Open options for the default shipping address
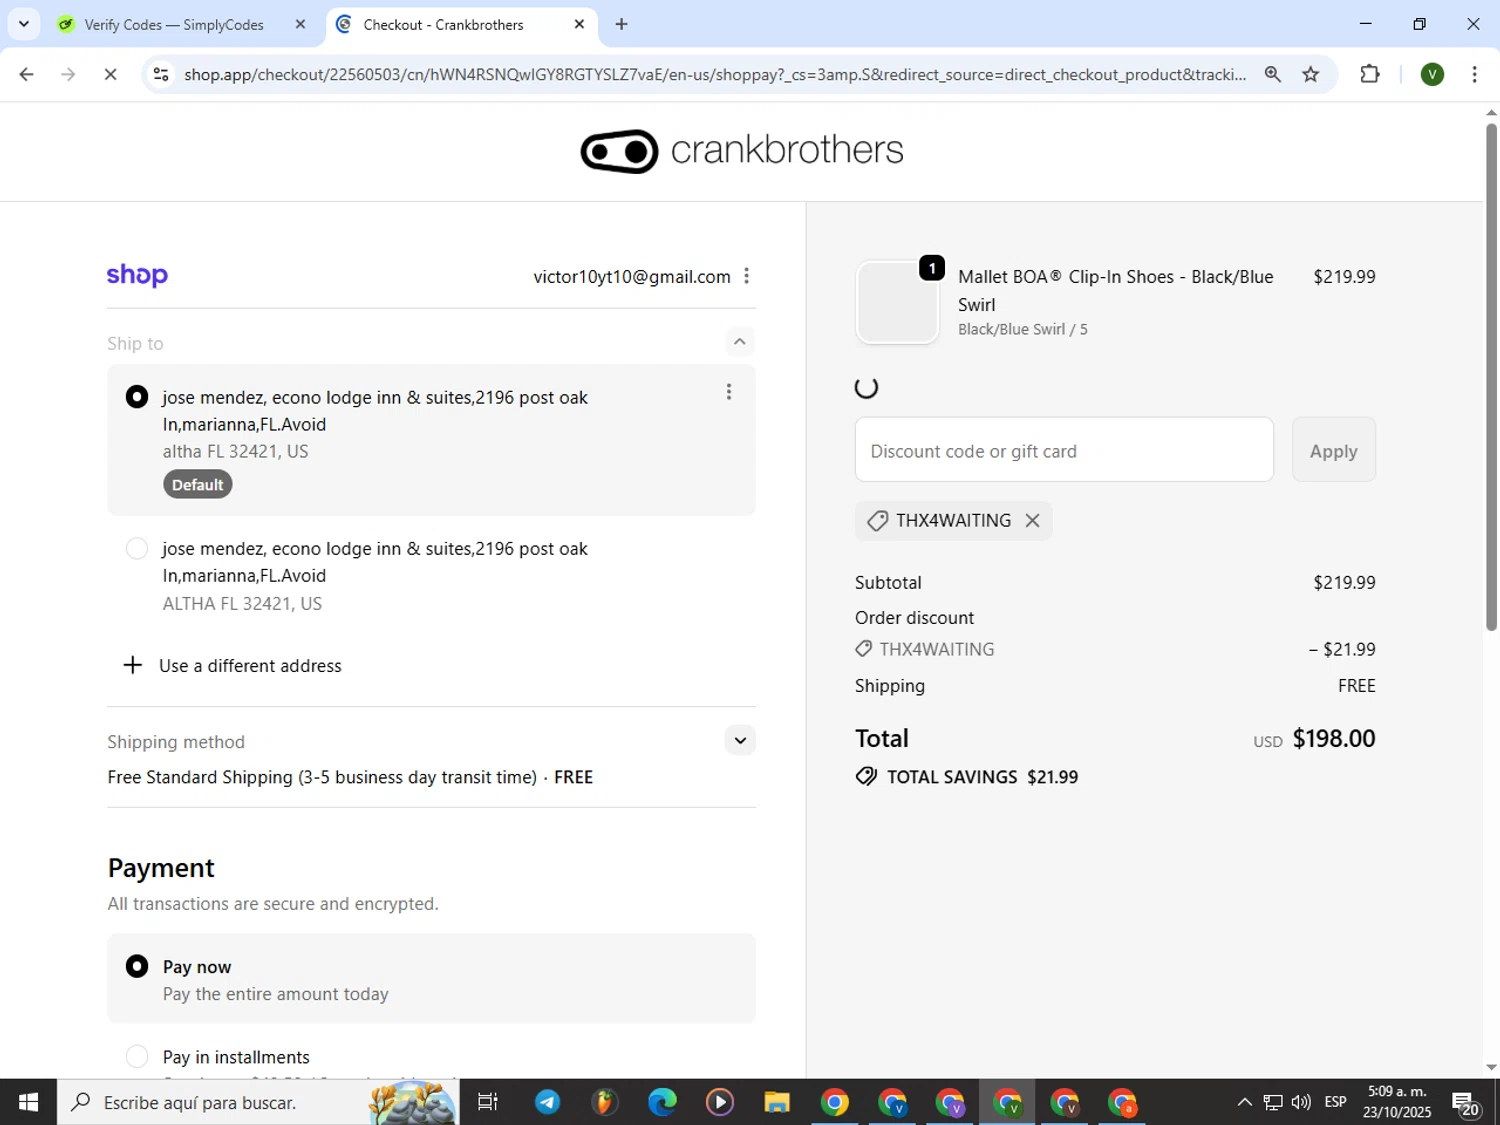 (728, 392)
